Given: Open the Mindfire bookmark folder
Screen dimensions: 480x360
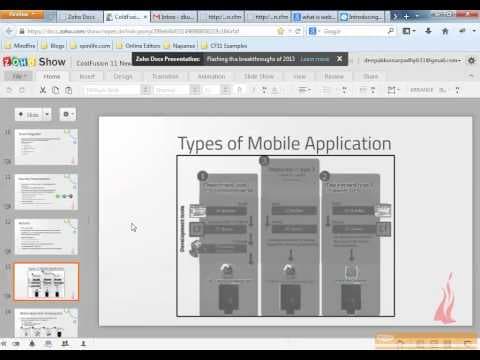Looking at the screenshot, I should pos(20,45).
